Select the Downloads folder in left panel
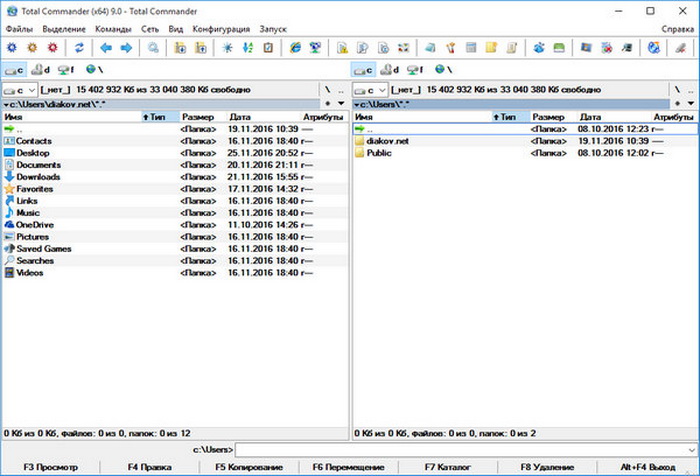 [x=38, y=177]
